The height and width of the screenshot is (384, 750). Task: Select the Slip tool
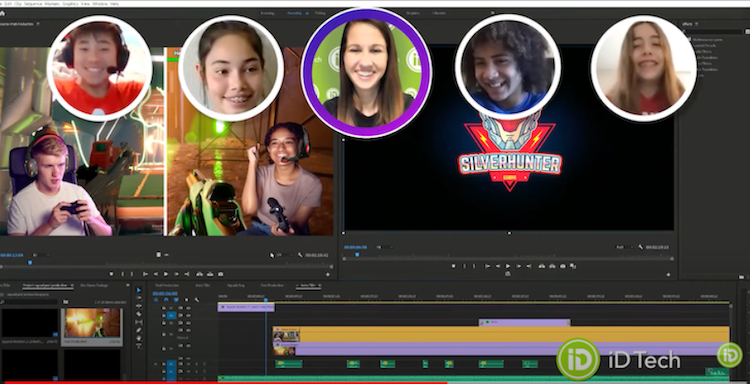pyautogui.click(x=139, y=322)
